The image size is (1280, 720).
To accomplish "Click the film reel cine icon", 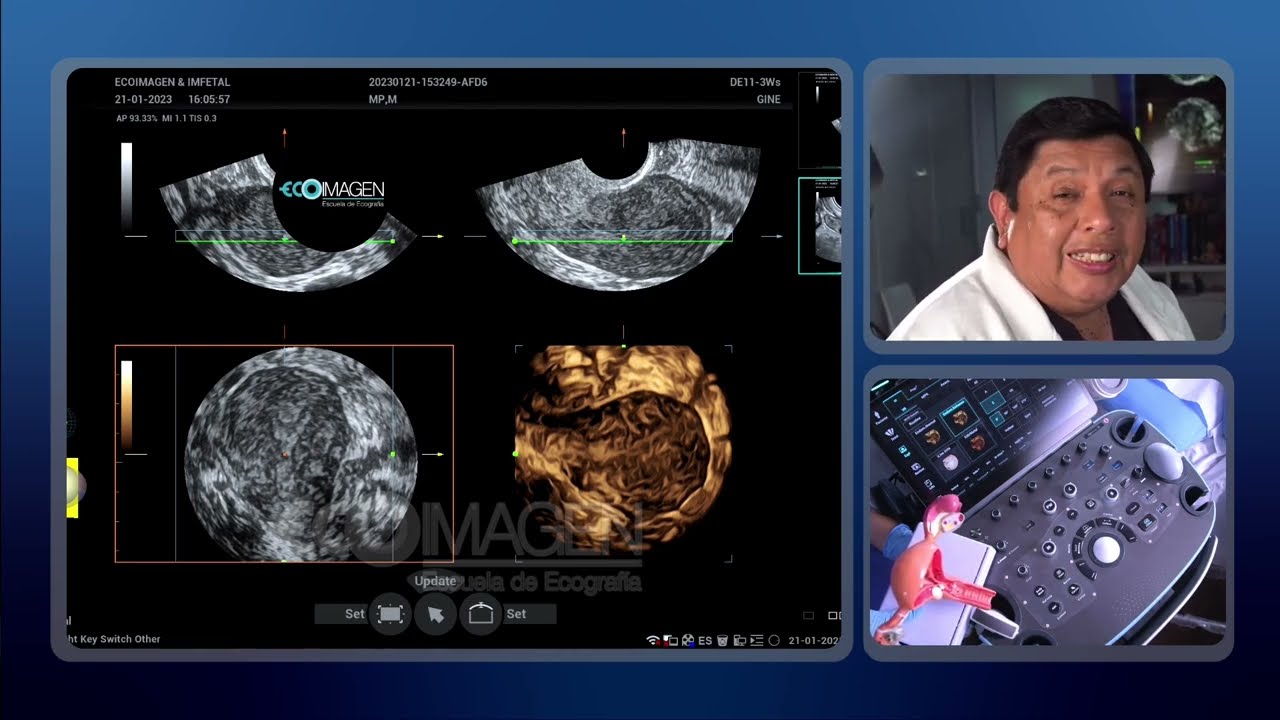I will [x=688, y=640].
